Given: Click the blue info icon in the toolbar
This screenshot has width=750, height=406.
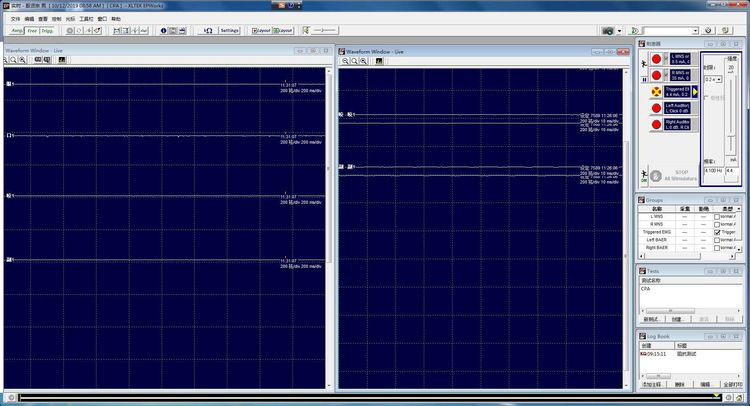Looking at the screenshot, I should pyautogui.click(x=164, y=30).
